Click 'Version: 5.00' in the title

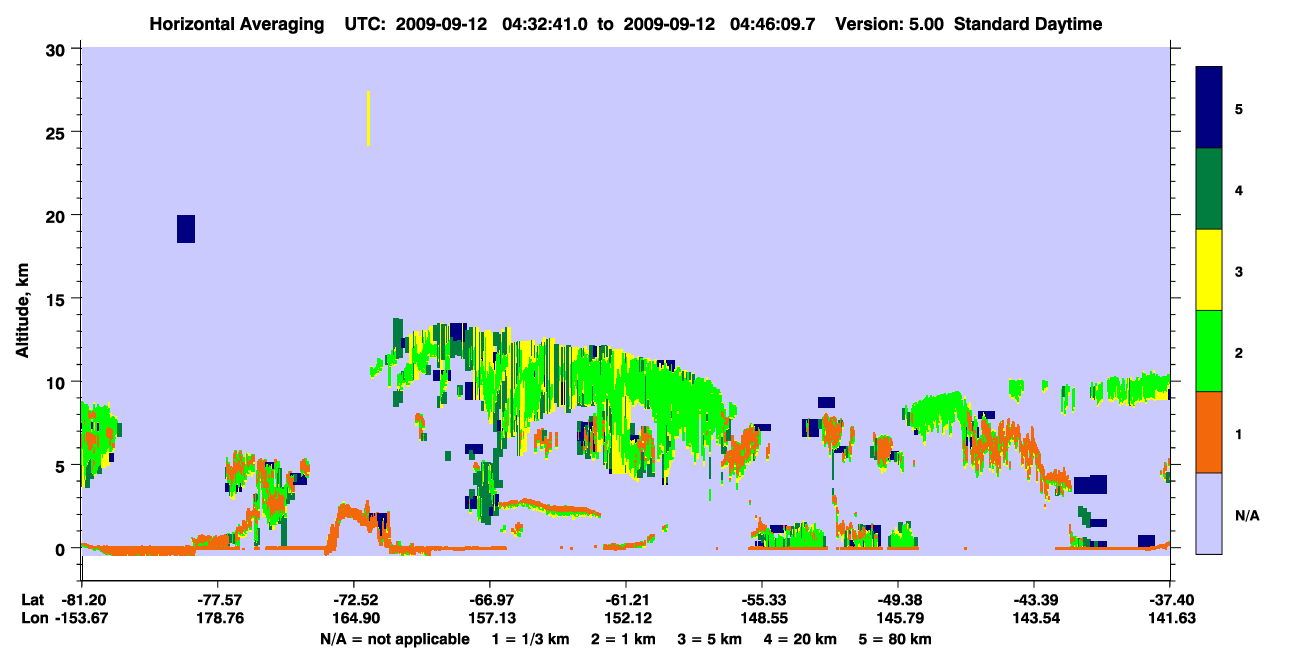coord(889,24)
